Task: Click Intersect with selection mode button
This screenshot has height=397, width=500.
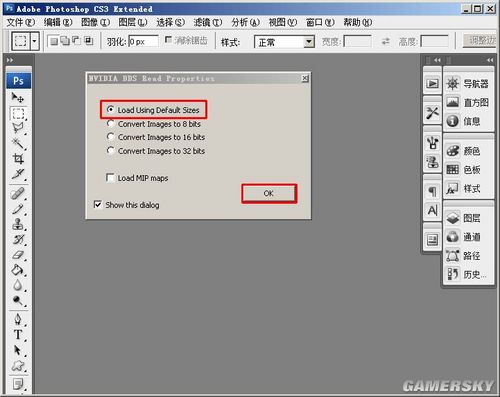Action: click(x=88, y=41)
